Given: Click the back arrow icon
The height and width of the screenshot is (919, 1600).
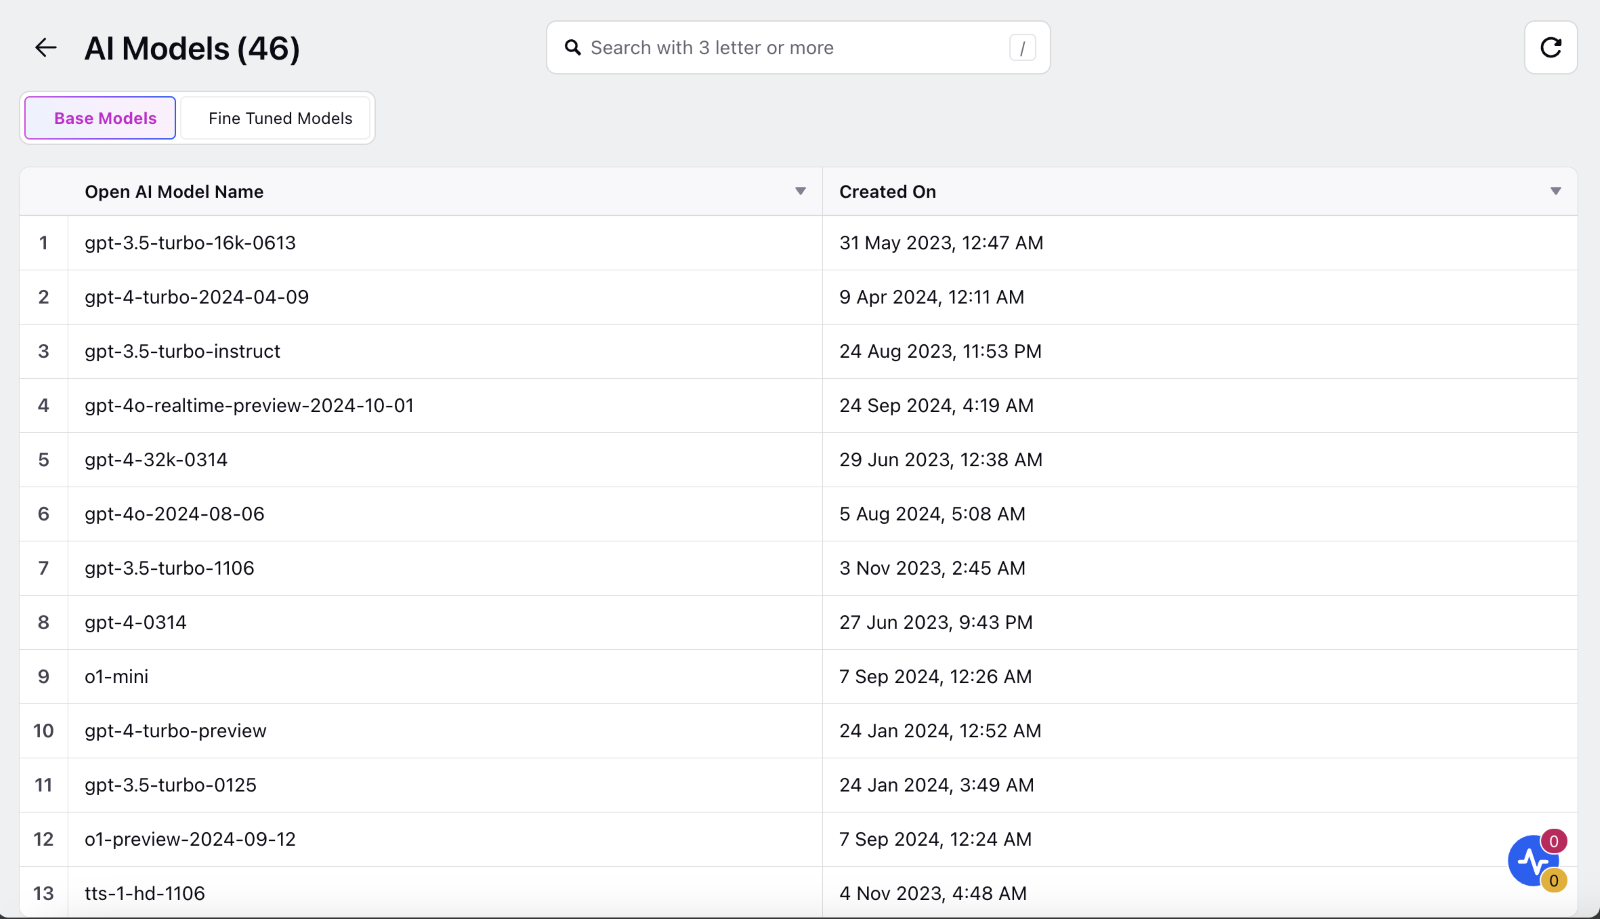Looking at the screenshot, I should pyautogui.click(x=46, y=47).
